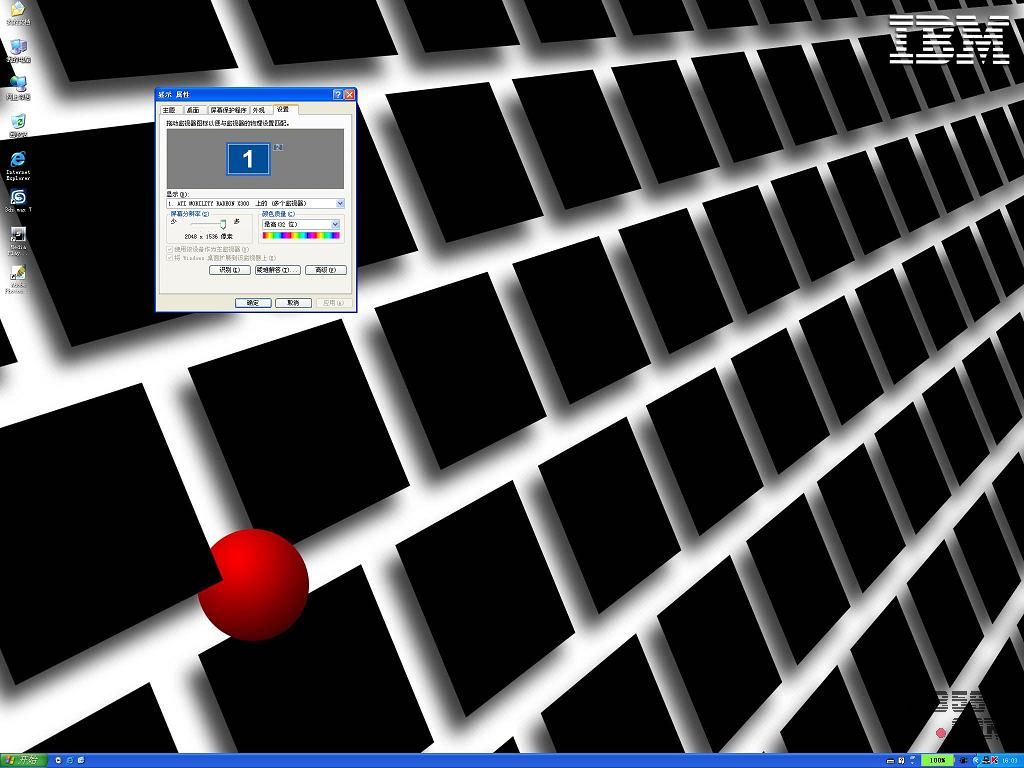1024x768 pixels.
Task: Switch to the 主题 (Themes) tab
Action: 170,110
